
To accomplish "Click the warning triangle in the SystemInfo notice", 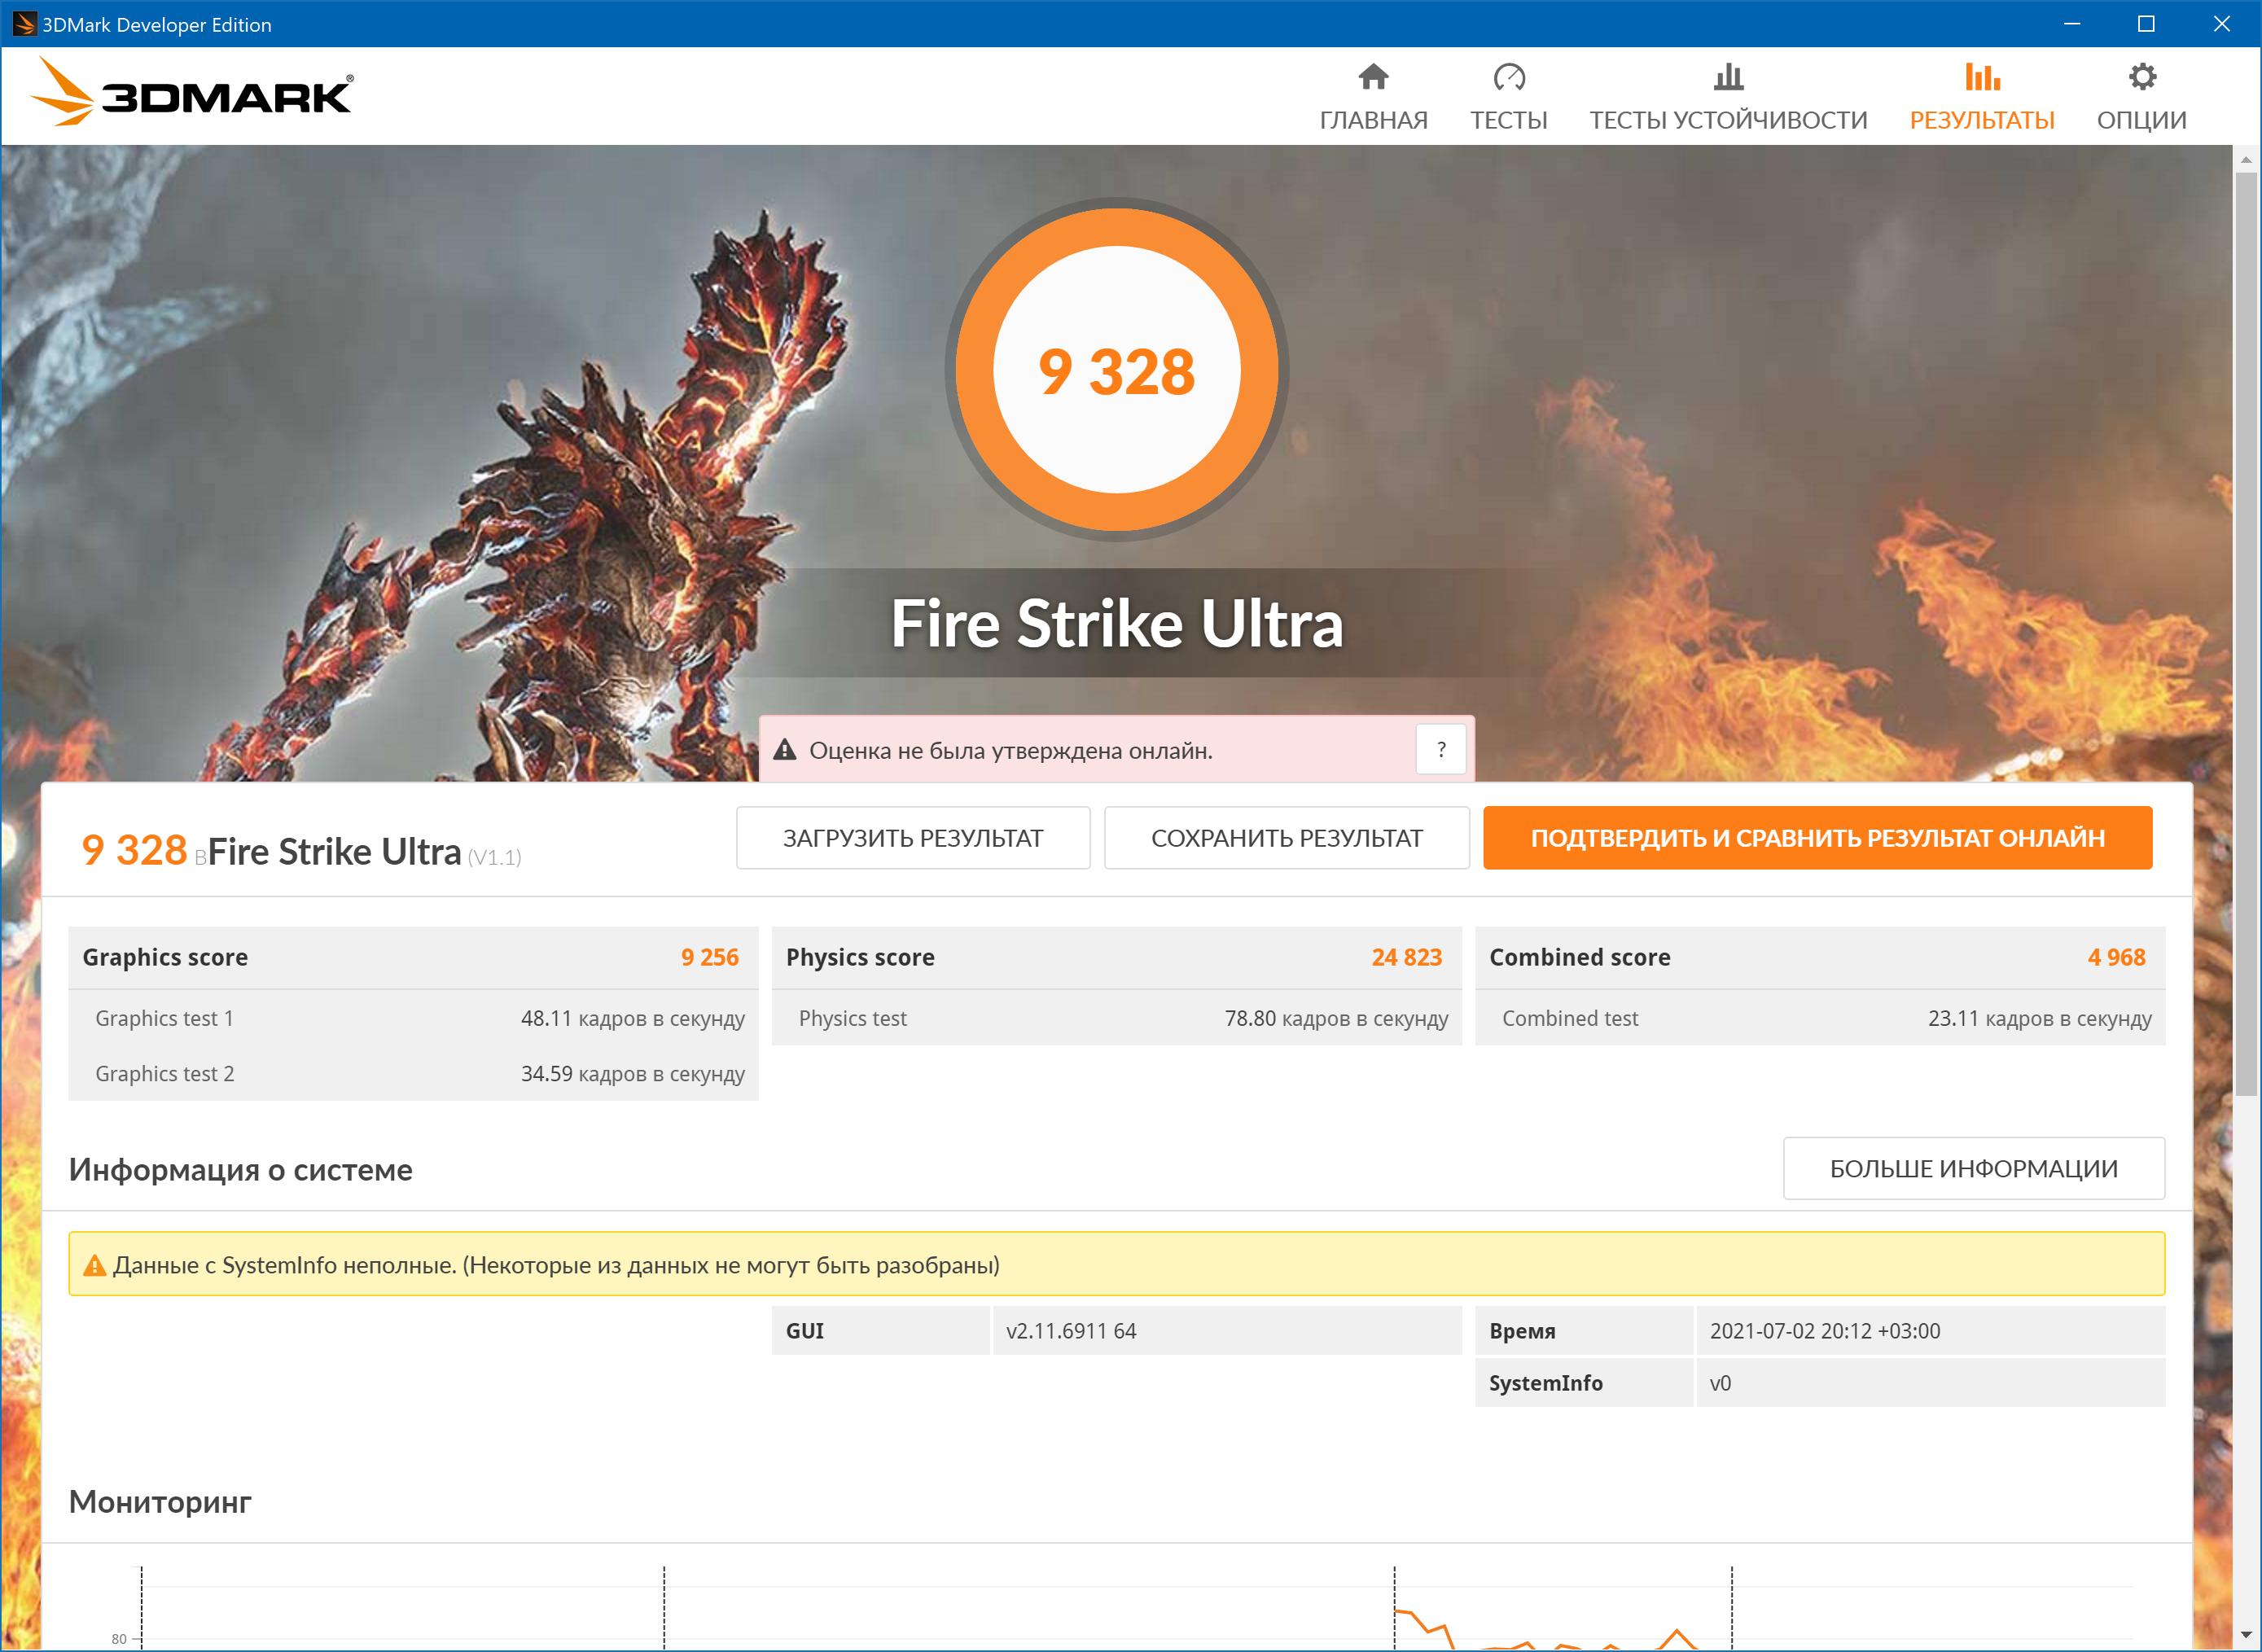I will (94, 1266).
